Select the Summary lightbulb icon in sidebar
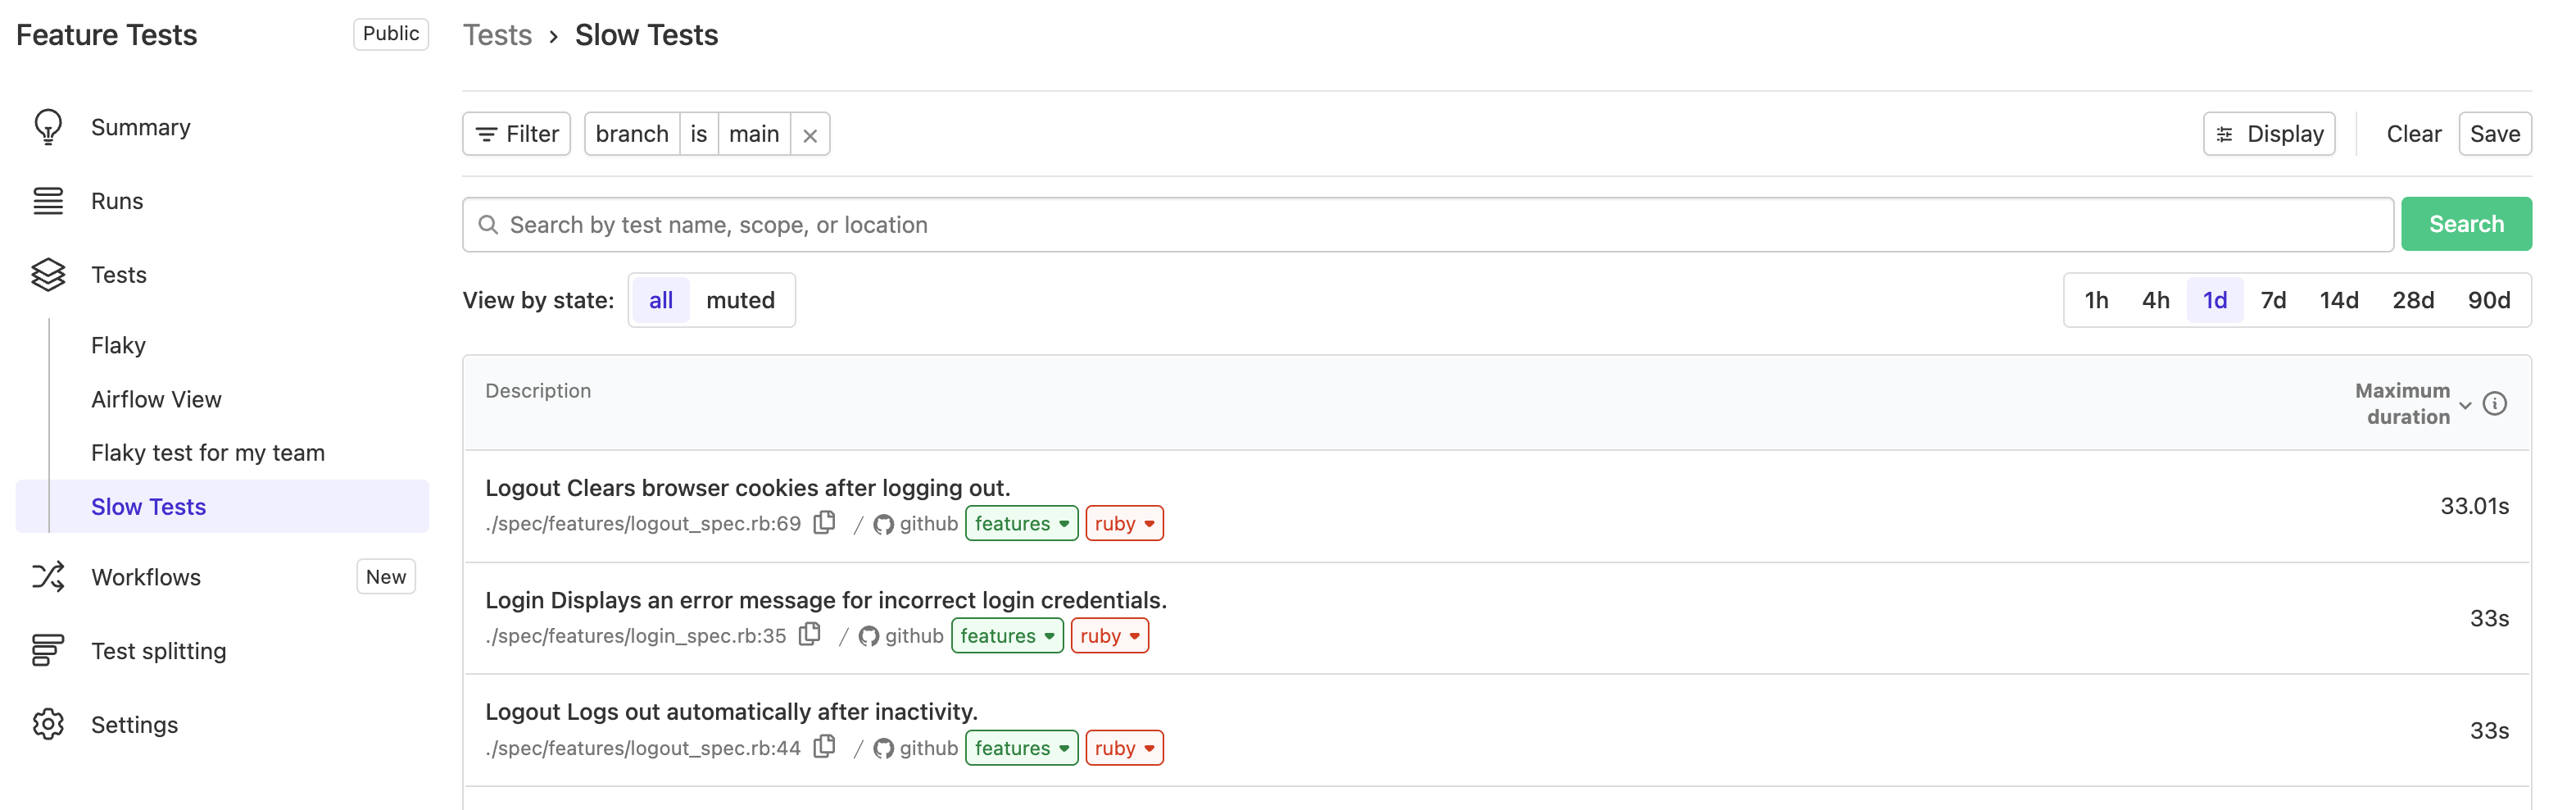The height and width of the screenshot is (810, 2576). 48,127
